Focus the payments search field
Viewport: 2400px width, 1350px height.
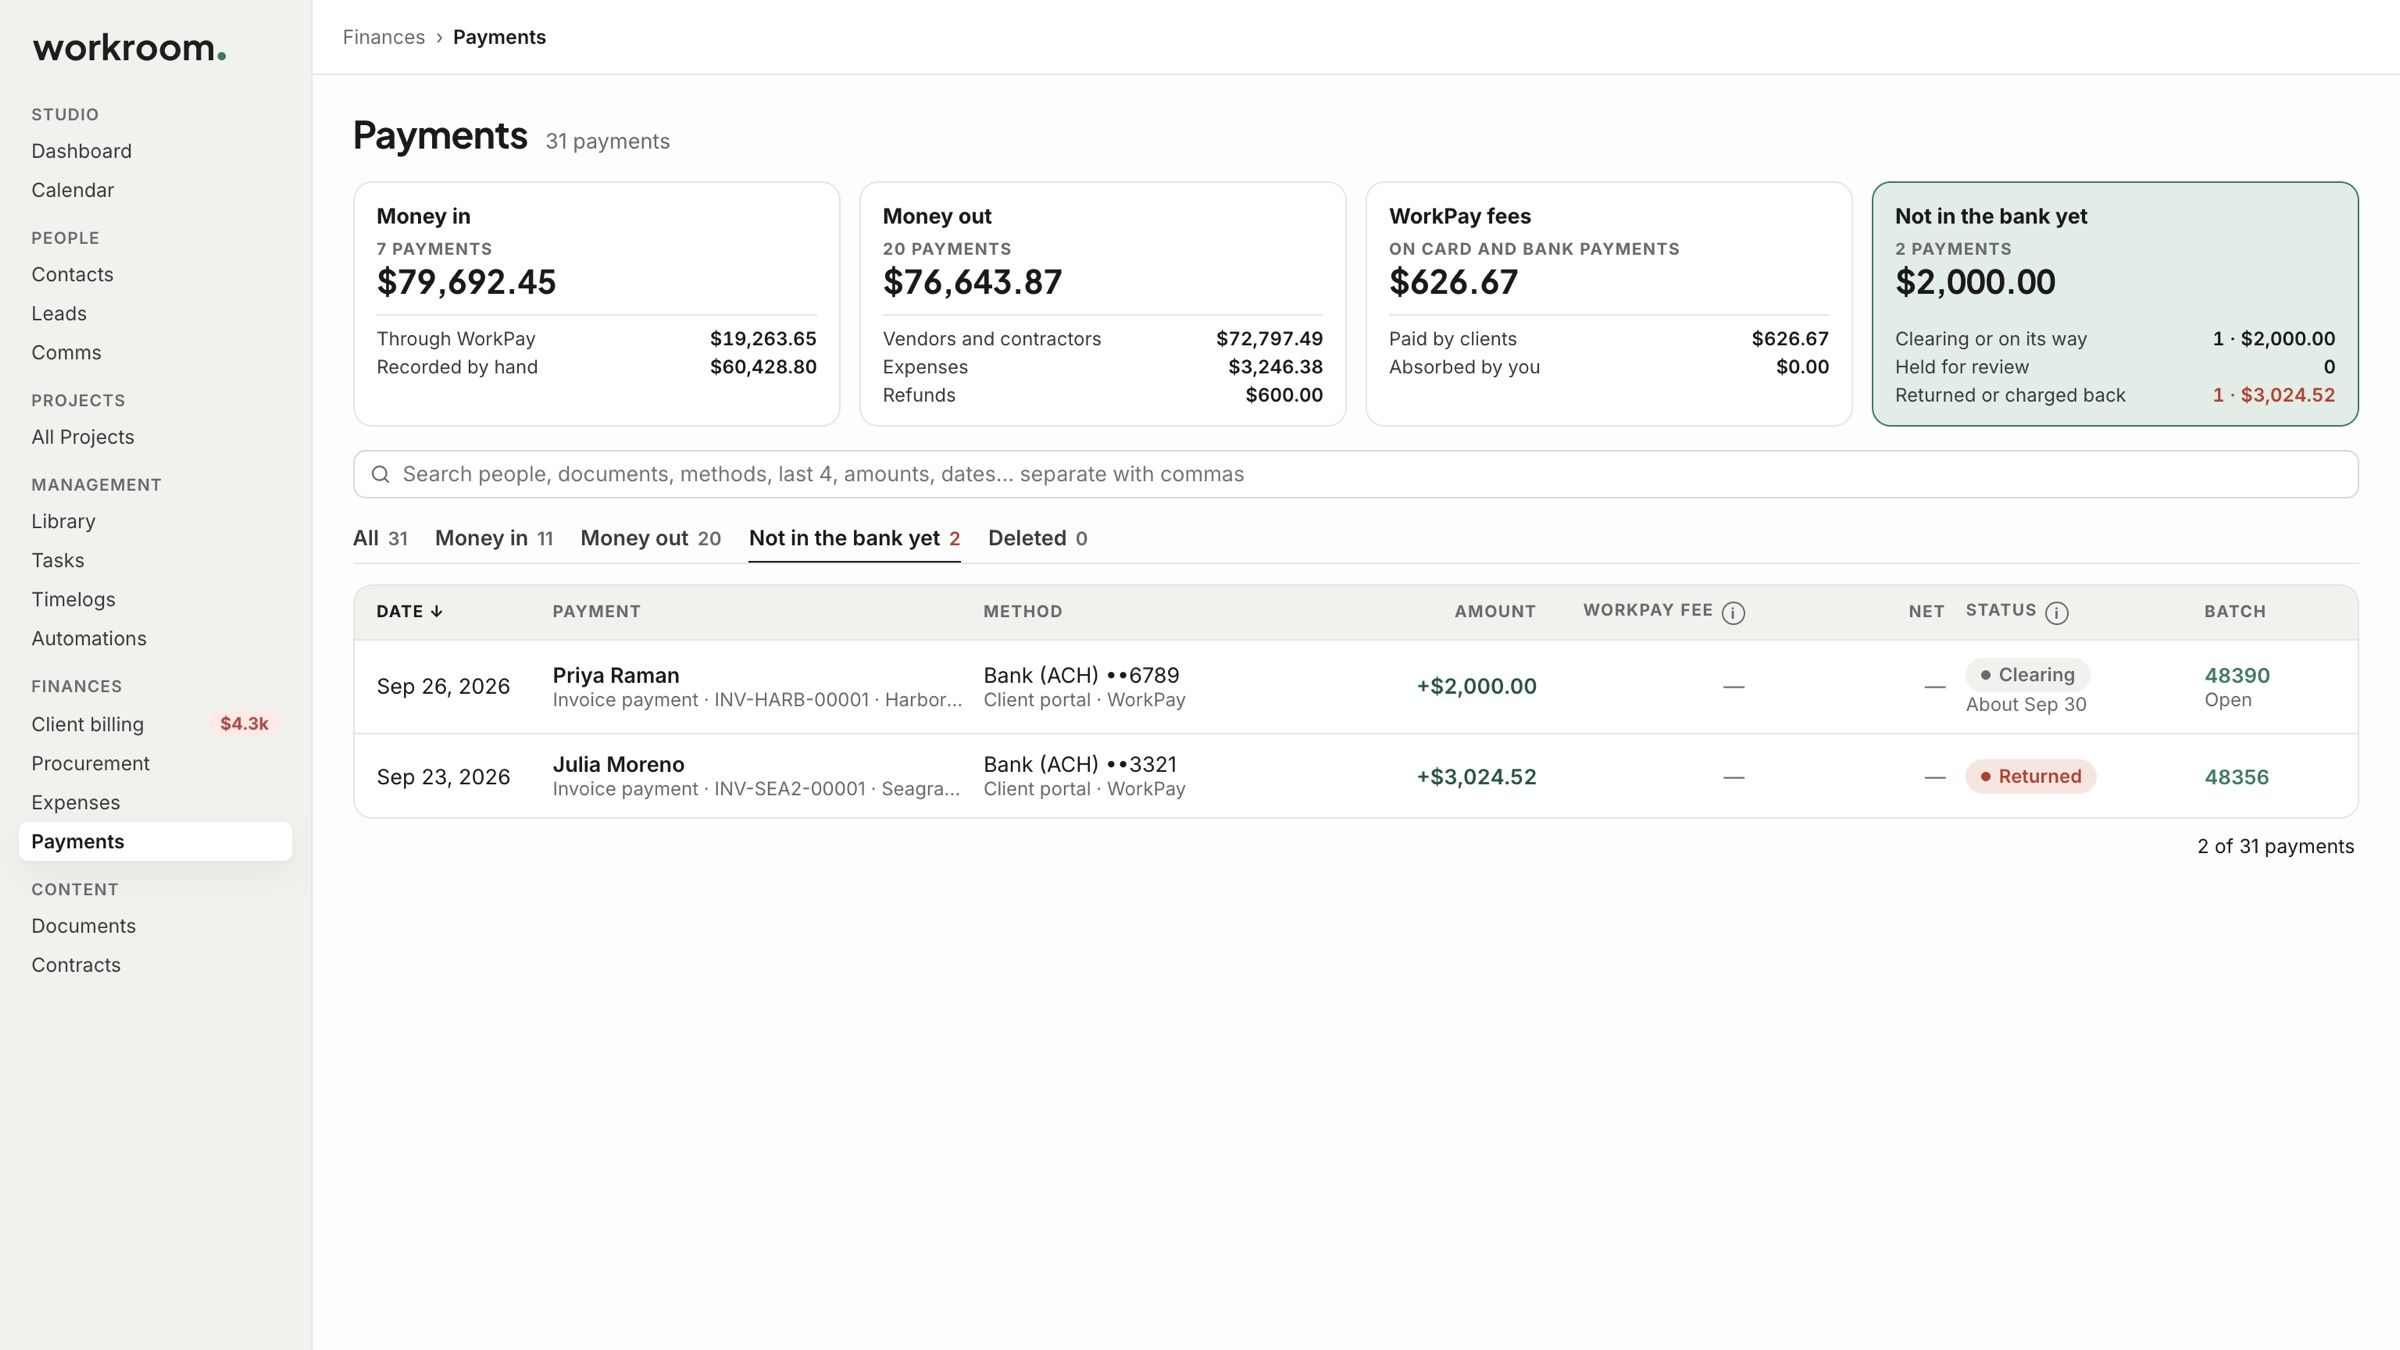coord(1355,474)
